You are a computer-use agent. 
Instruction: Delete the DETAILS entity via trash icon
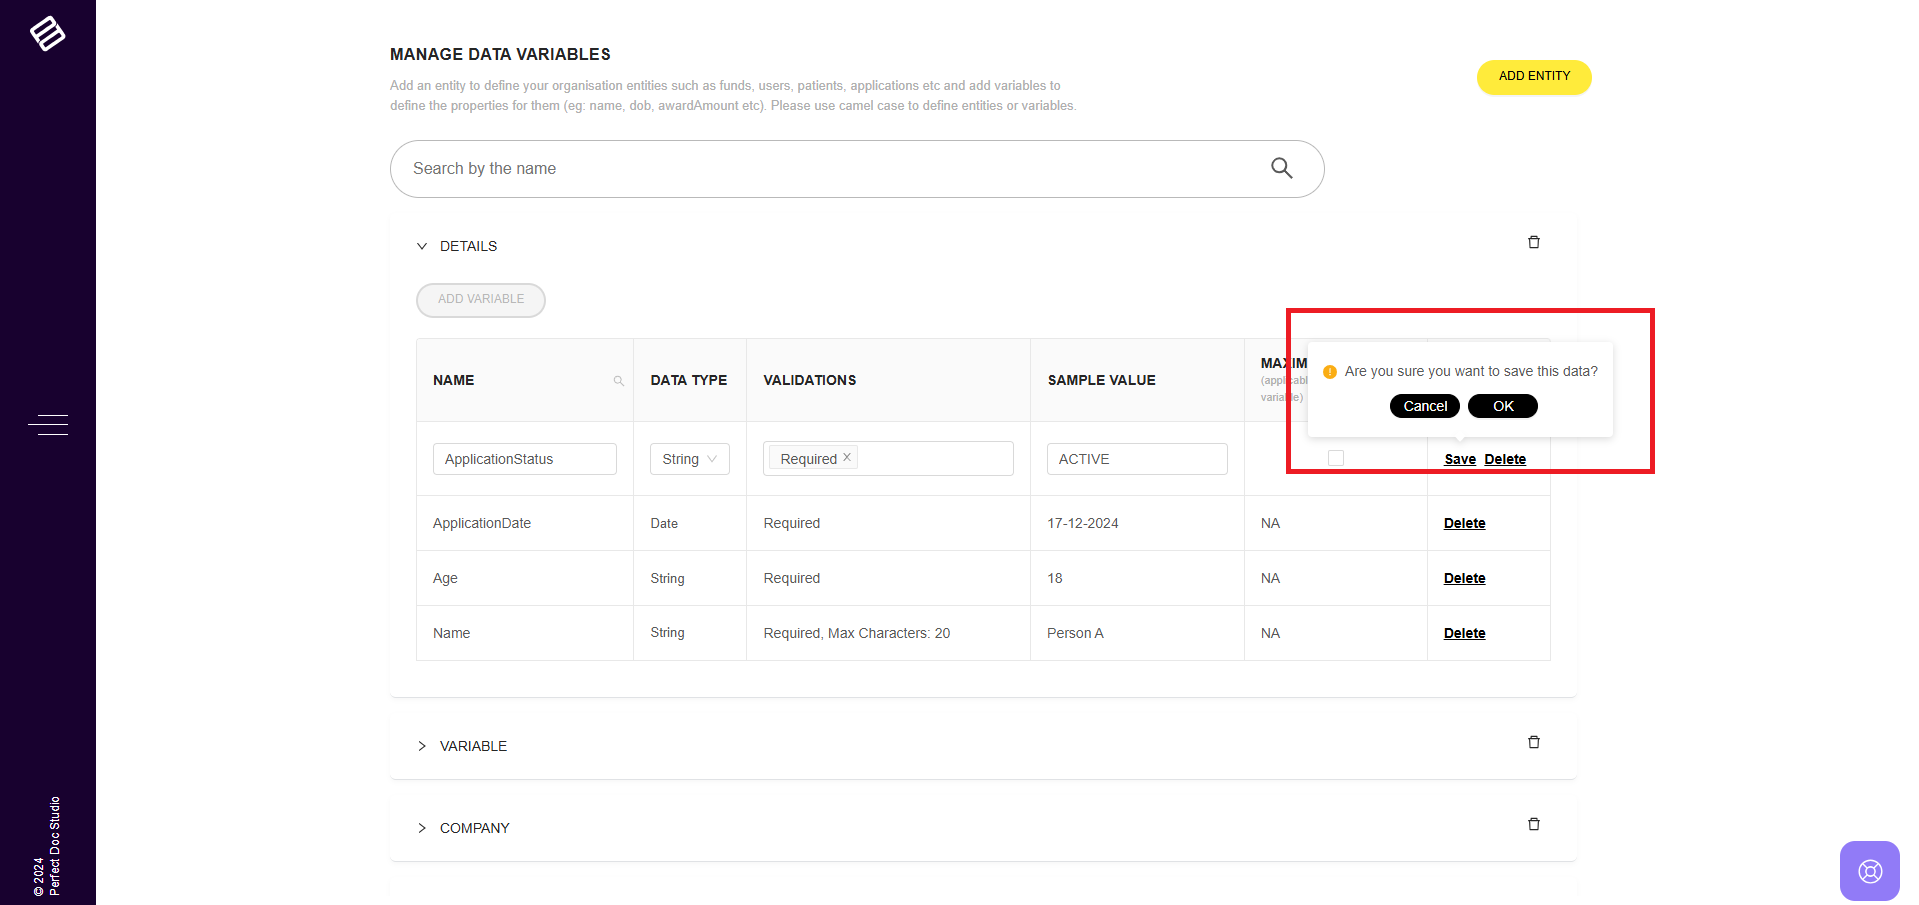1533,242
